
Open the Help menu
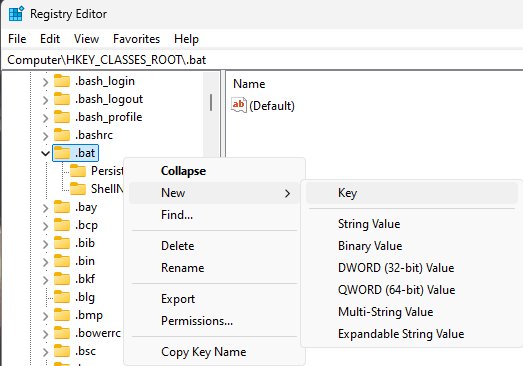coord(186,39)
